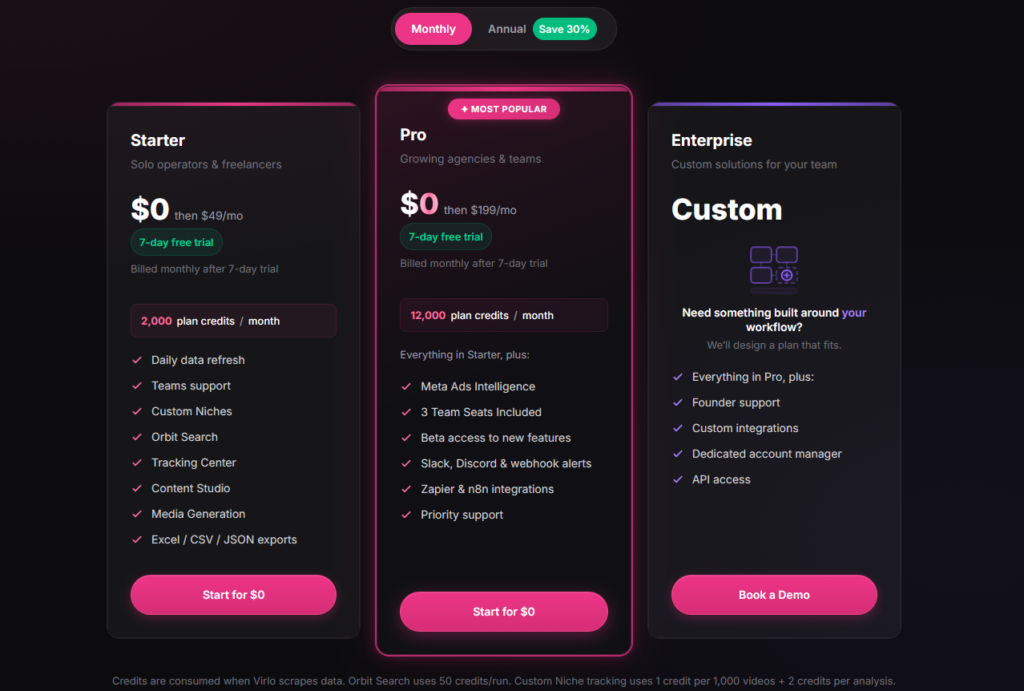Start the Pro plan for $0
This screenshot has width=1024, height=691.
click(504, 611)
